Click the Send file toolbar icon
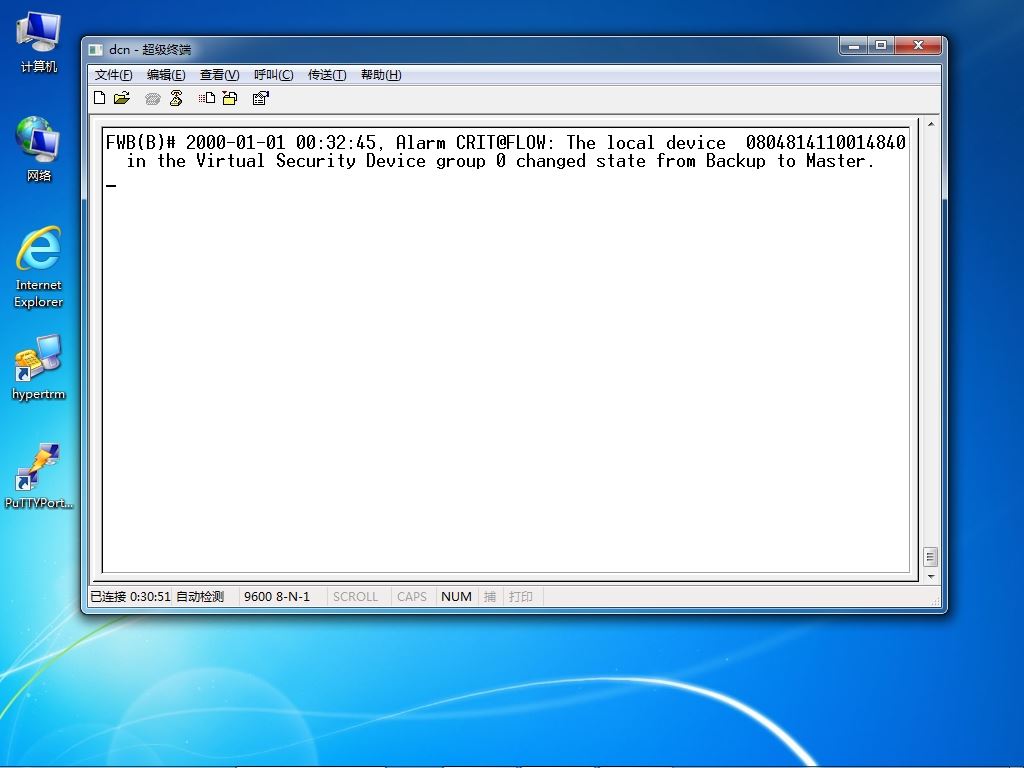The image size is (1024, 768). [x=207, y=98]
